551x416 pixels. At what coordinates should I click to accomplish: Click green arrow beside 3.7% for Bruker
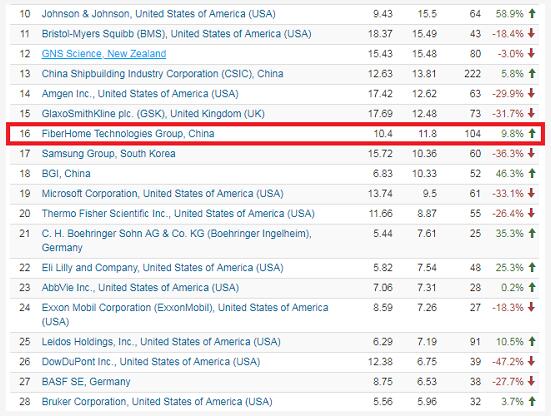point(532,401)
